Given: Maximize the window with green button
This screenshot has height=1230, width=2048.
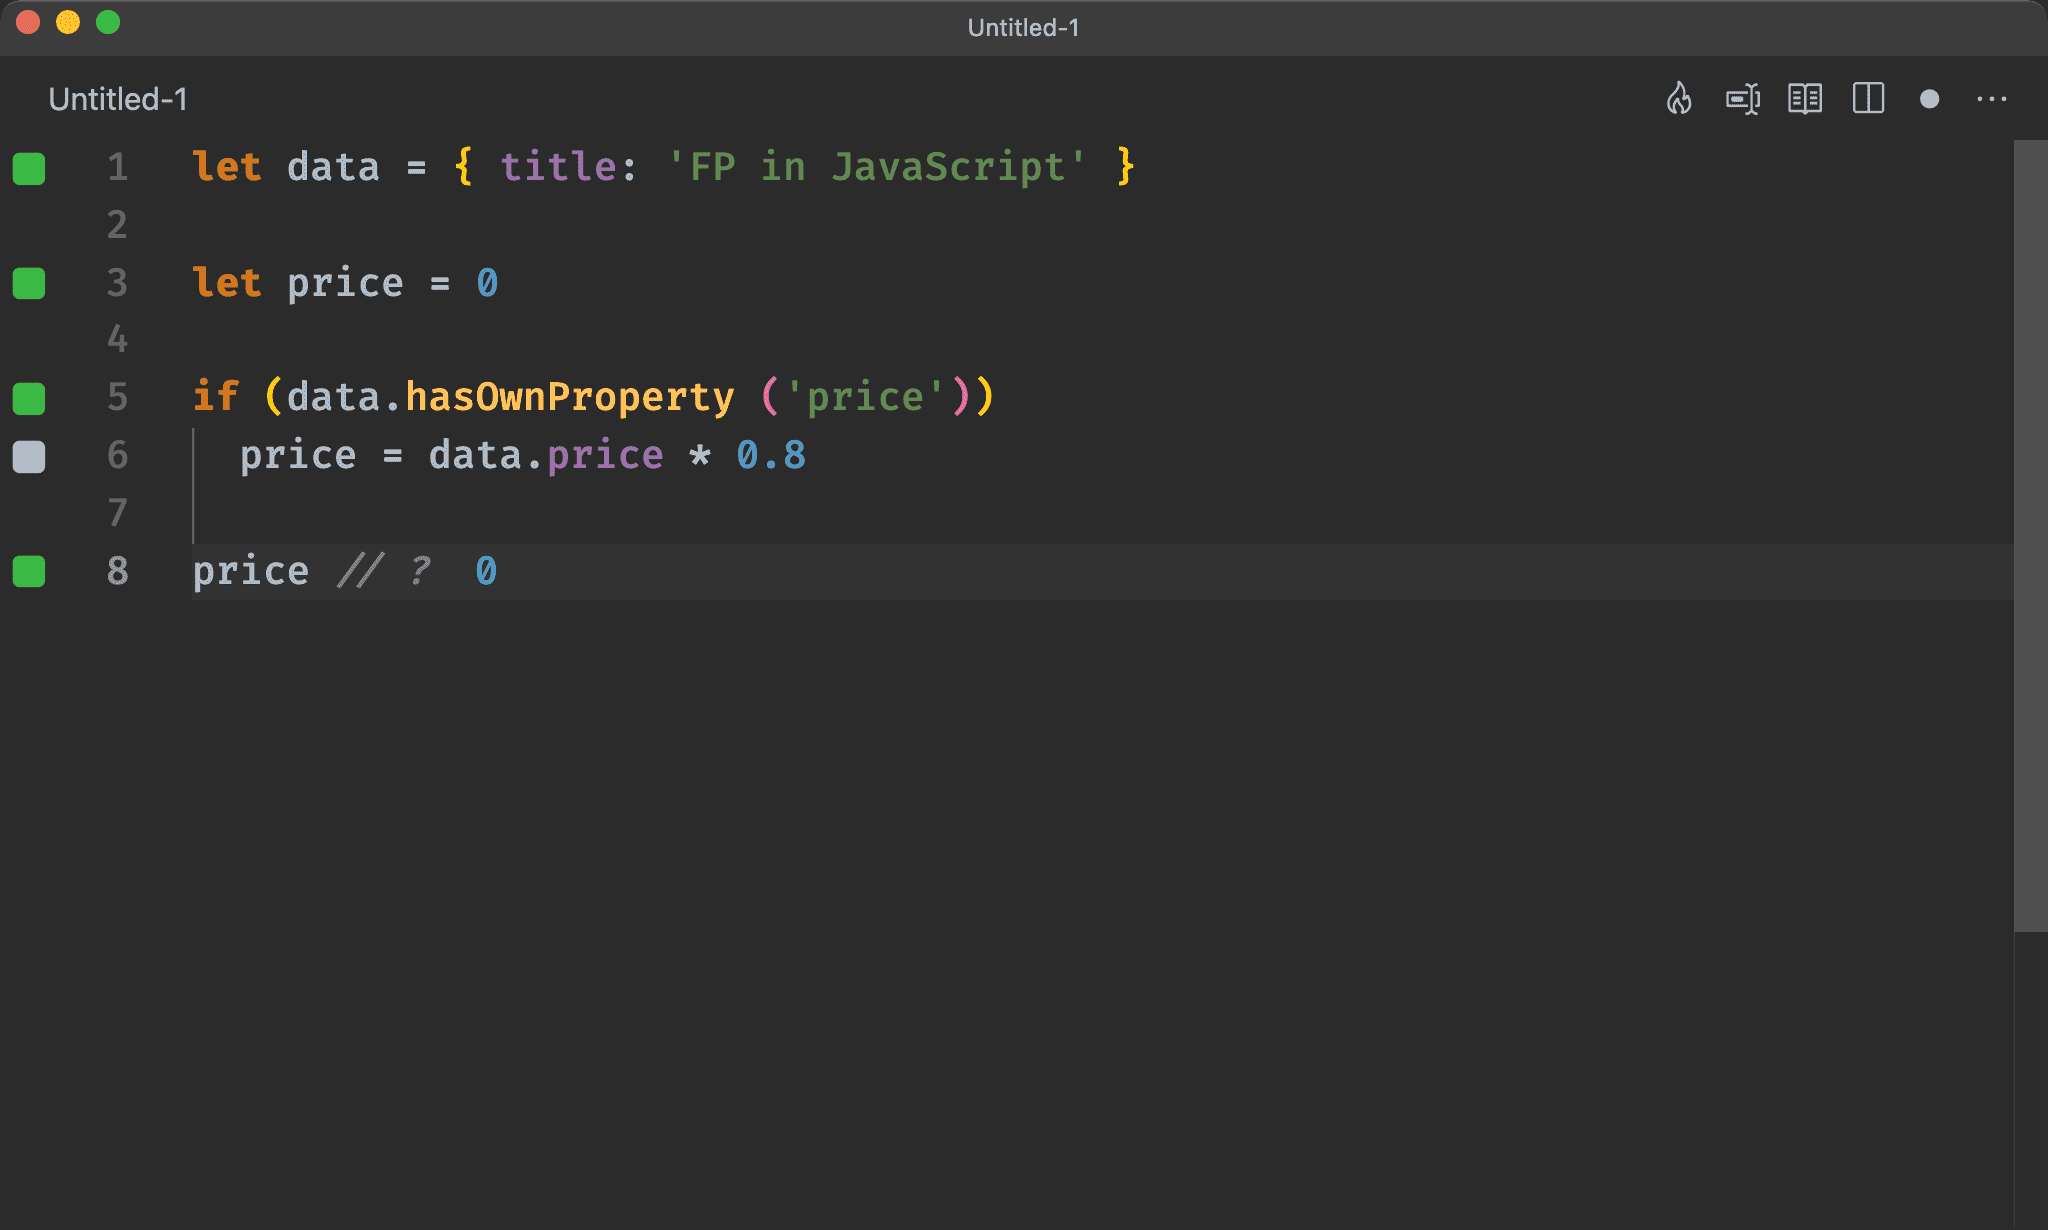Looking at the screenshot, I should tap(108, 22).
